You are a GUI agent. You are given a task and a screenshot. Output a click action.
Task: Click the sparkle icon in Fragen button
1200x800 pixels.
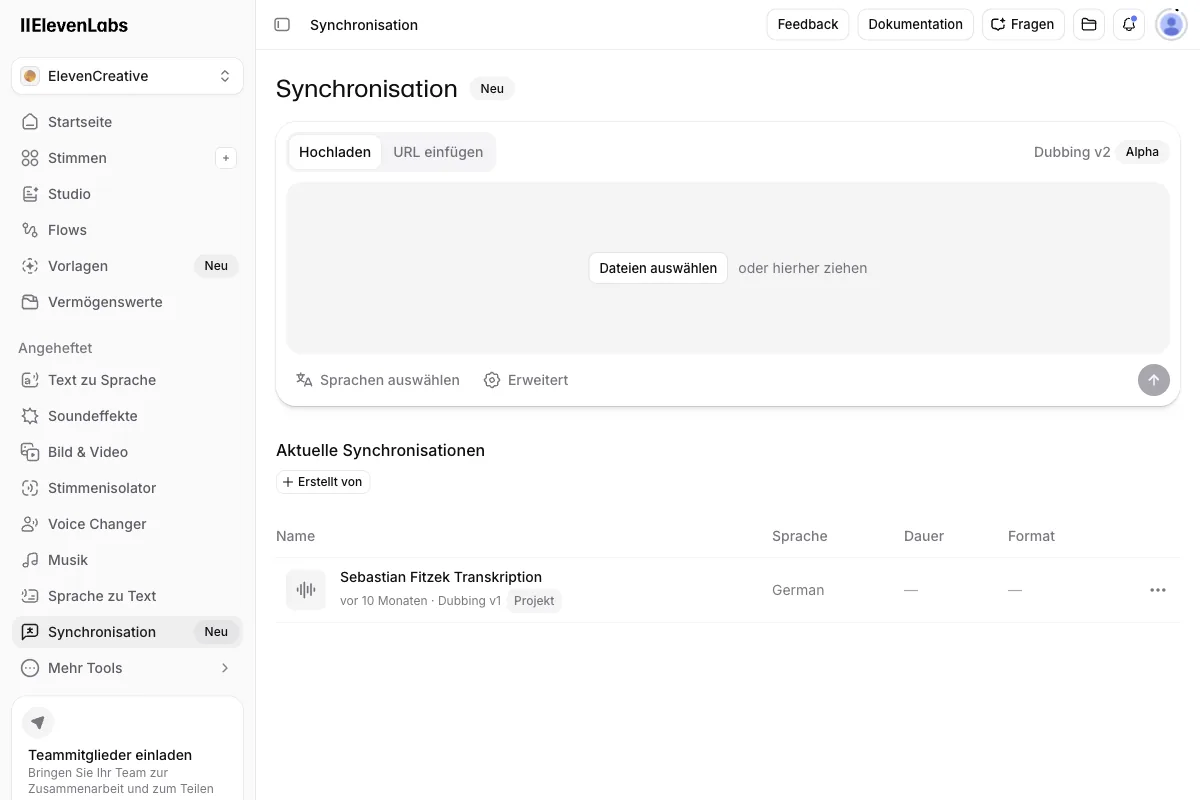pos(998,24)
